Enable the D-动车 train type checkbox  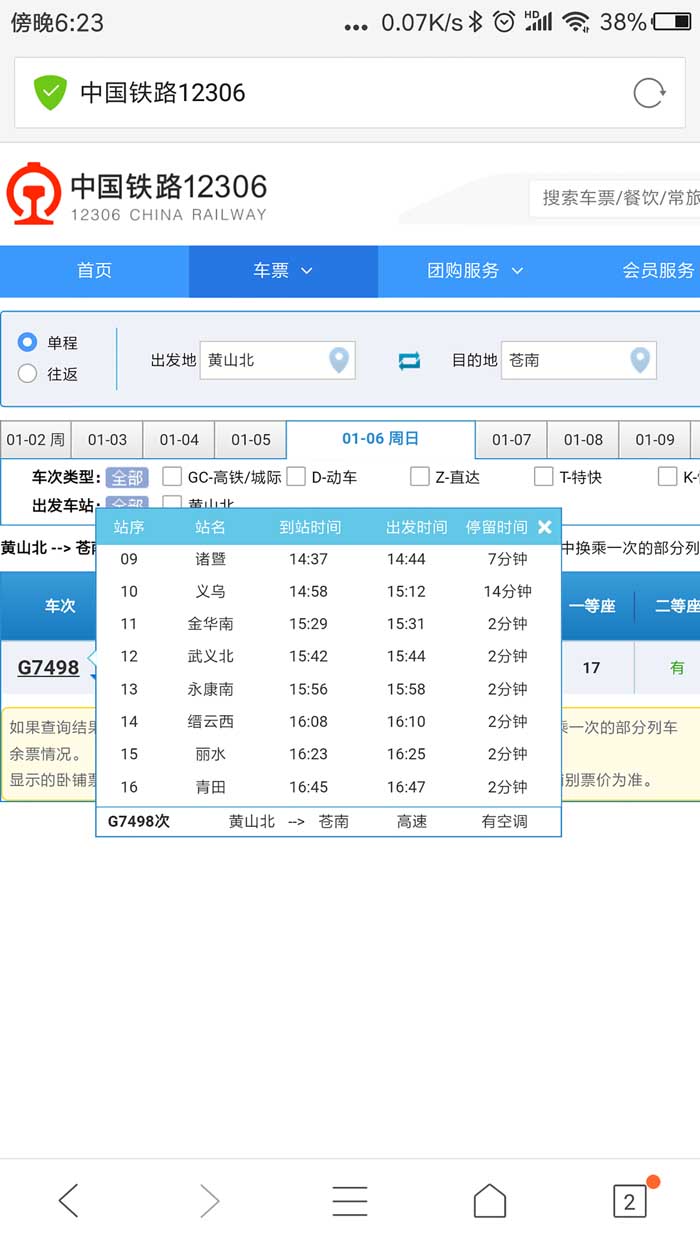coord(296,477)
